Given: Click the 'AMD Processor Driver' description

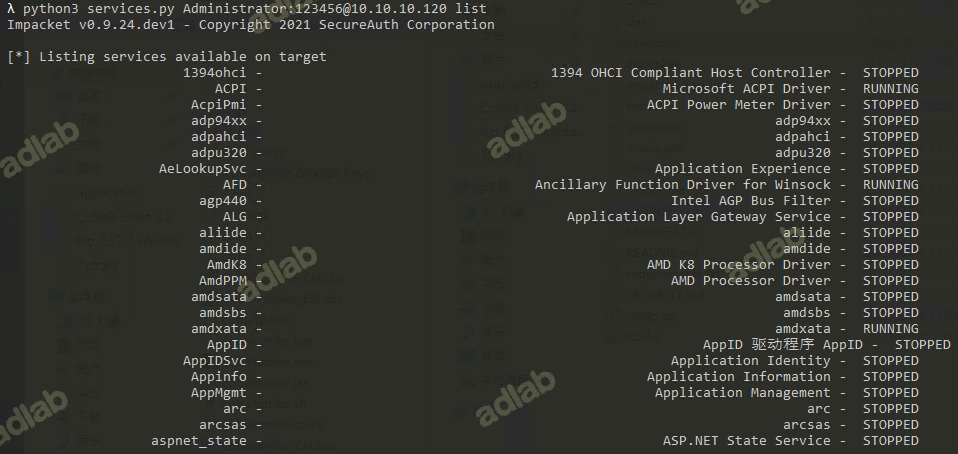Looking at the screenshot, I should 750,280.
